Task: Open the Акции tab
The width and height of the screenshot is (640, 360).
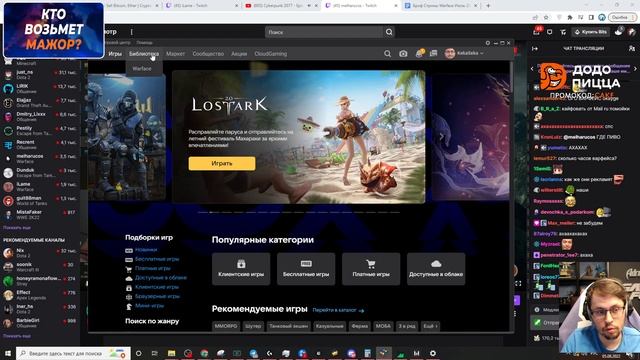Action: tap(239, 53)
